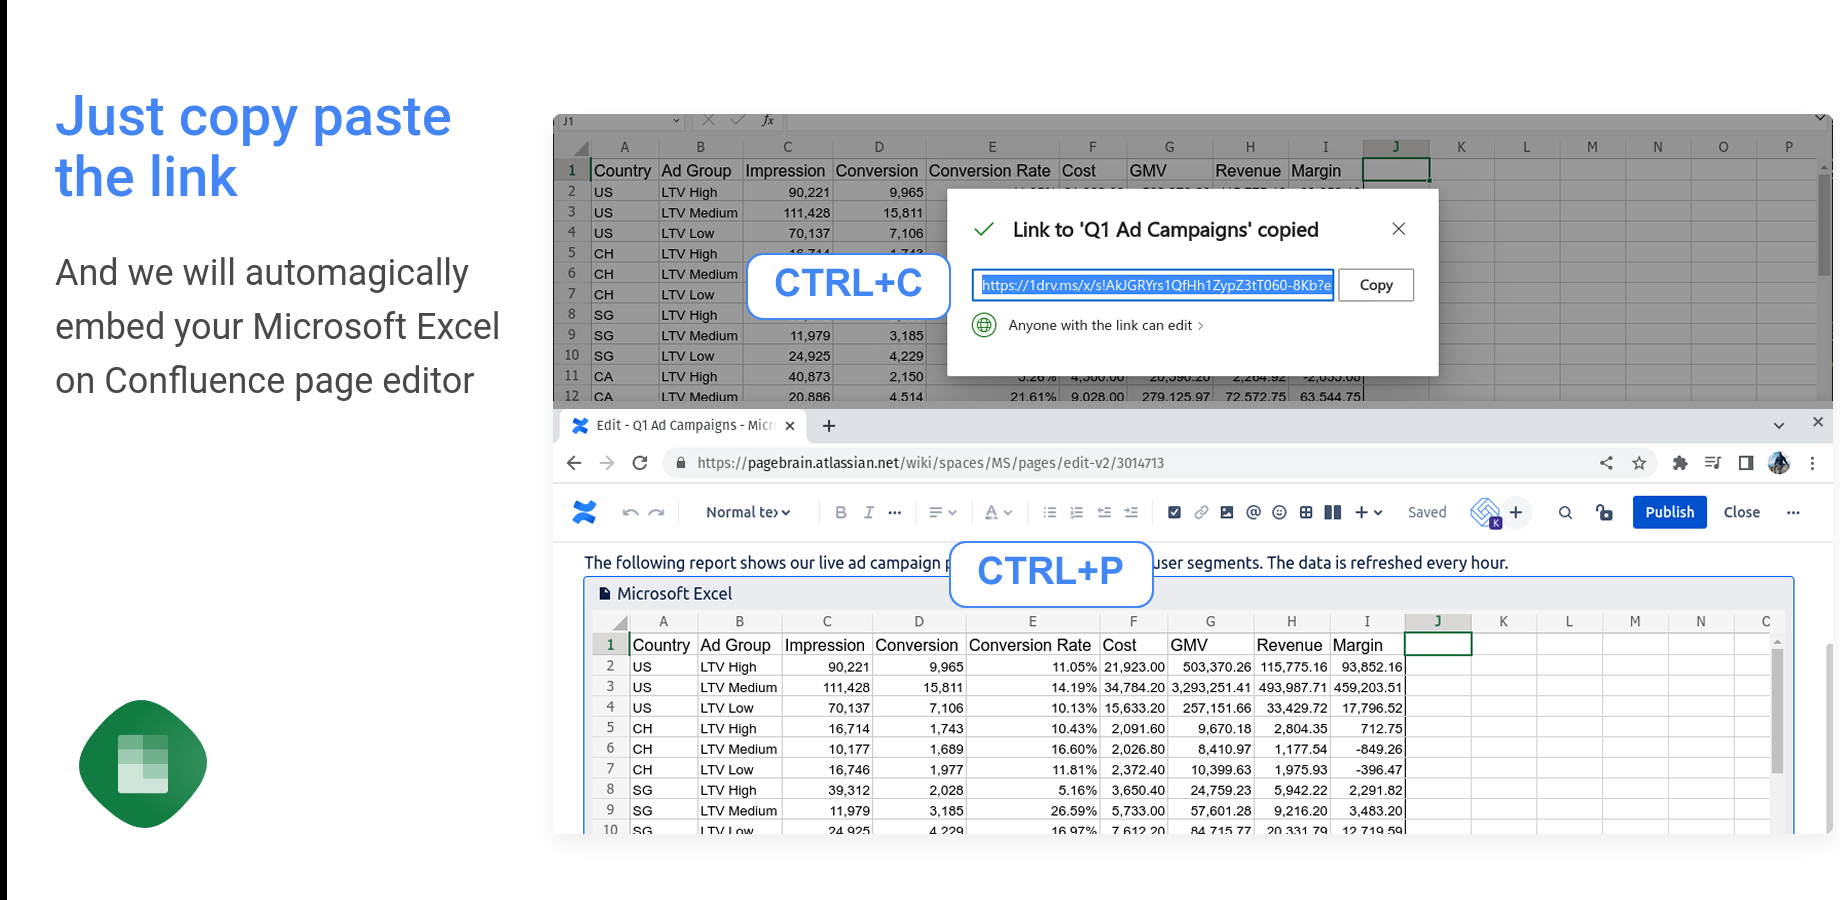Expand the Excel name box dropdown
This screenshot has height=900, width=1840.
tap(676, 121)
